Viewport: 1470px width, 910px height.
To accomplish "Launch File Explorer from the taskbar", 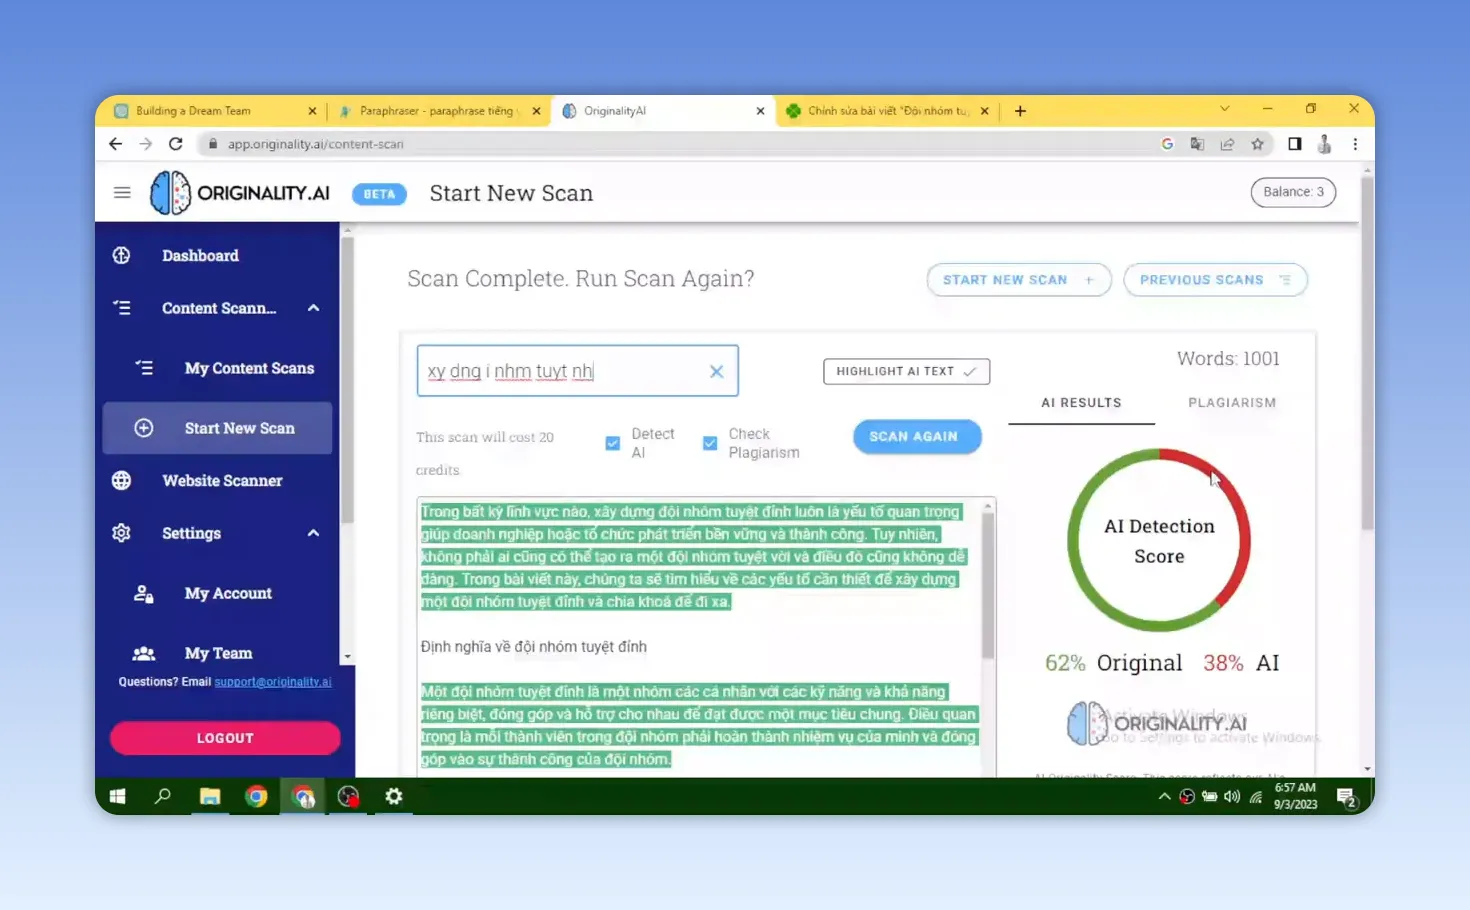I will tap(210, 796).
